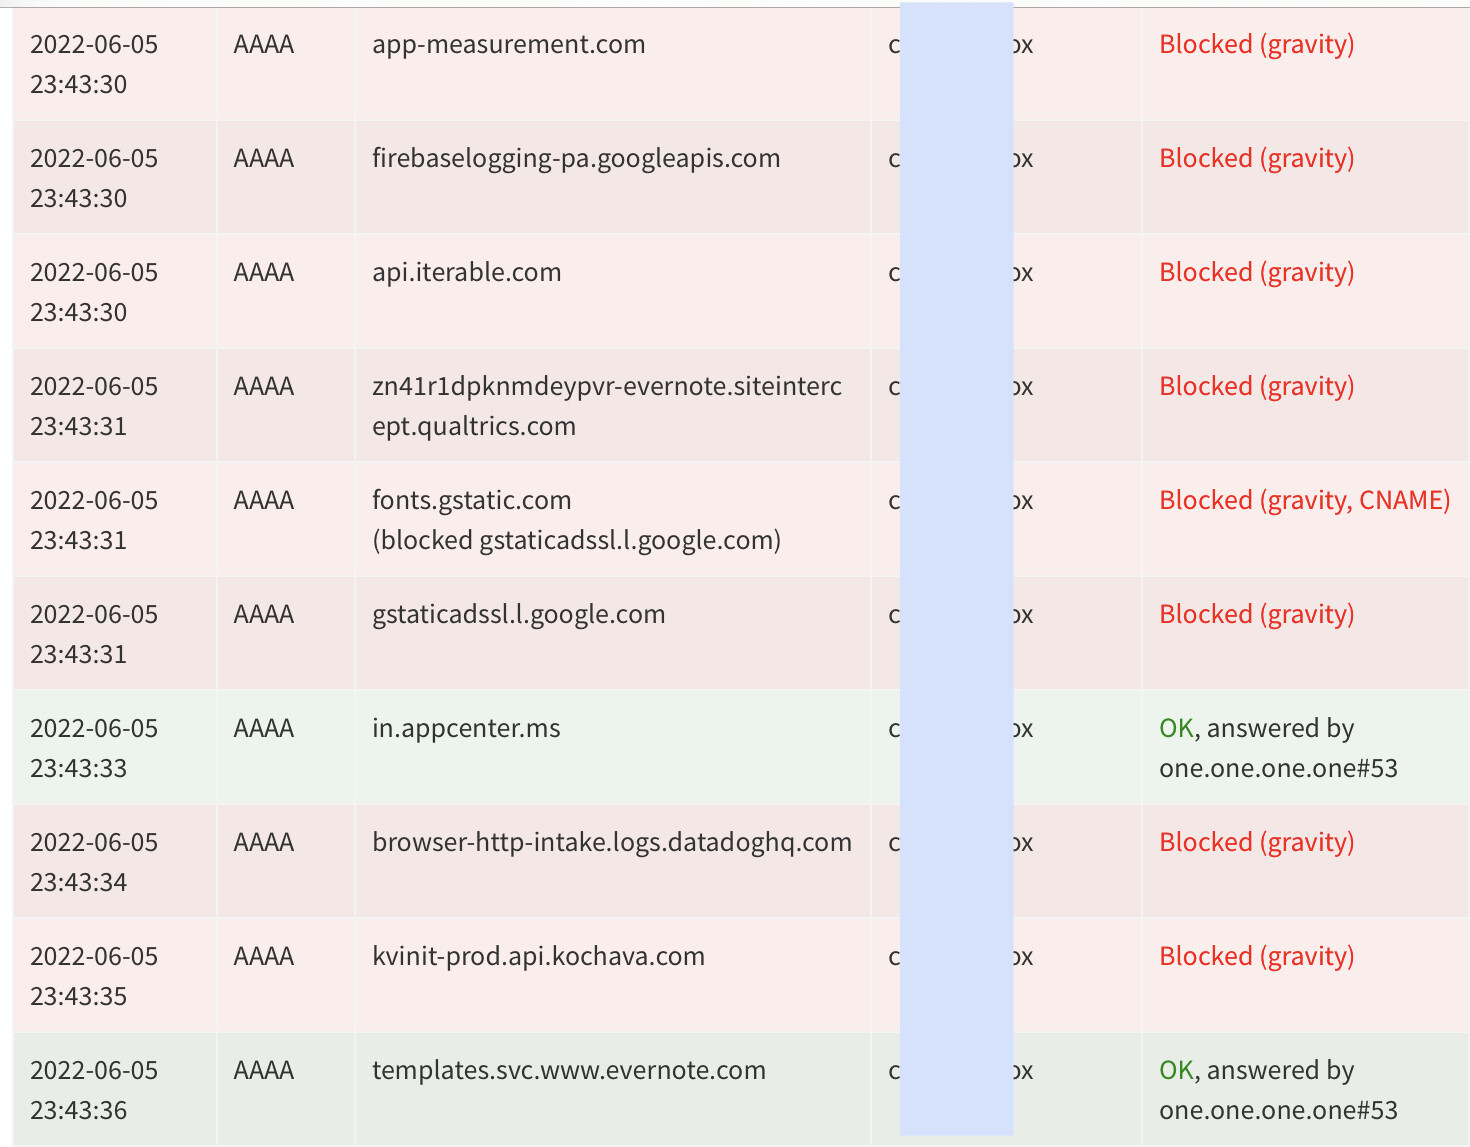Click Blocked (gravity) status for kochava row

coord(1256,957)
